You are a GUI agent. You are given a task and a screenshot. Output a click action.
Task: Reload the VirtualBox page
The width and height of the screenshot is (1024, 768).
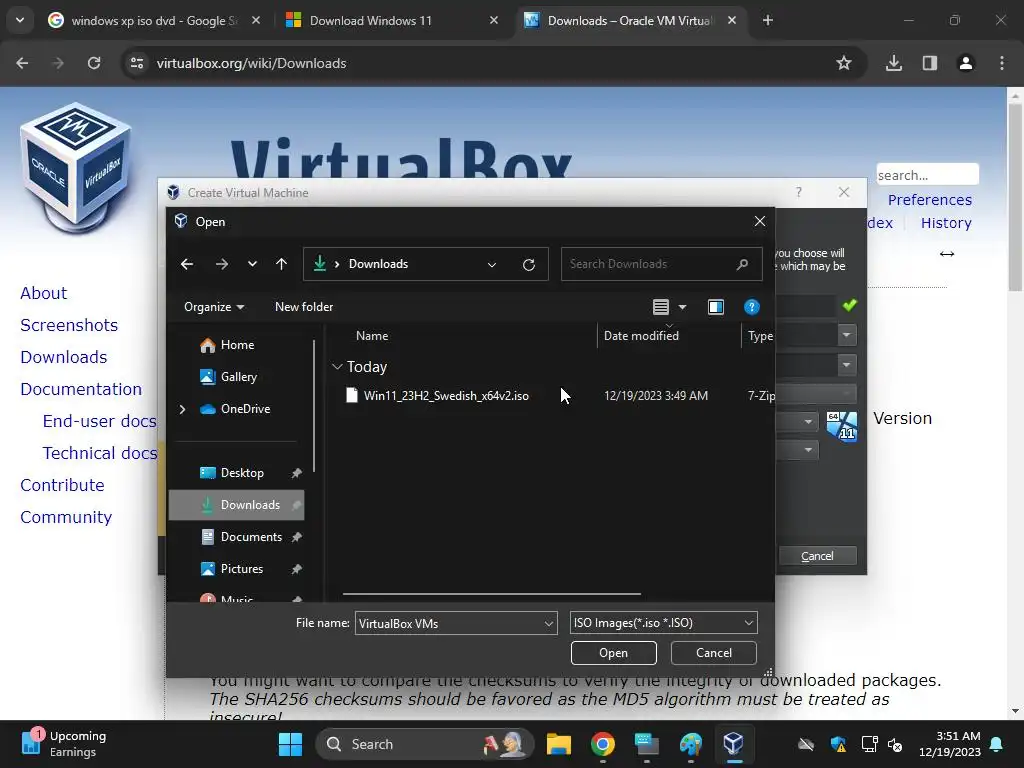[x=94, y=63]
